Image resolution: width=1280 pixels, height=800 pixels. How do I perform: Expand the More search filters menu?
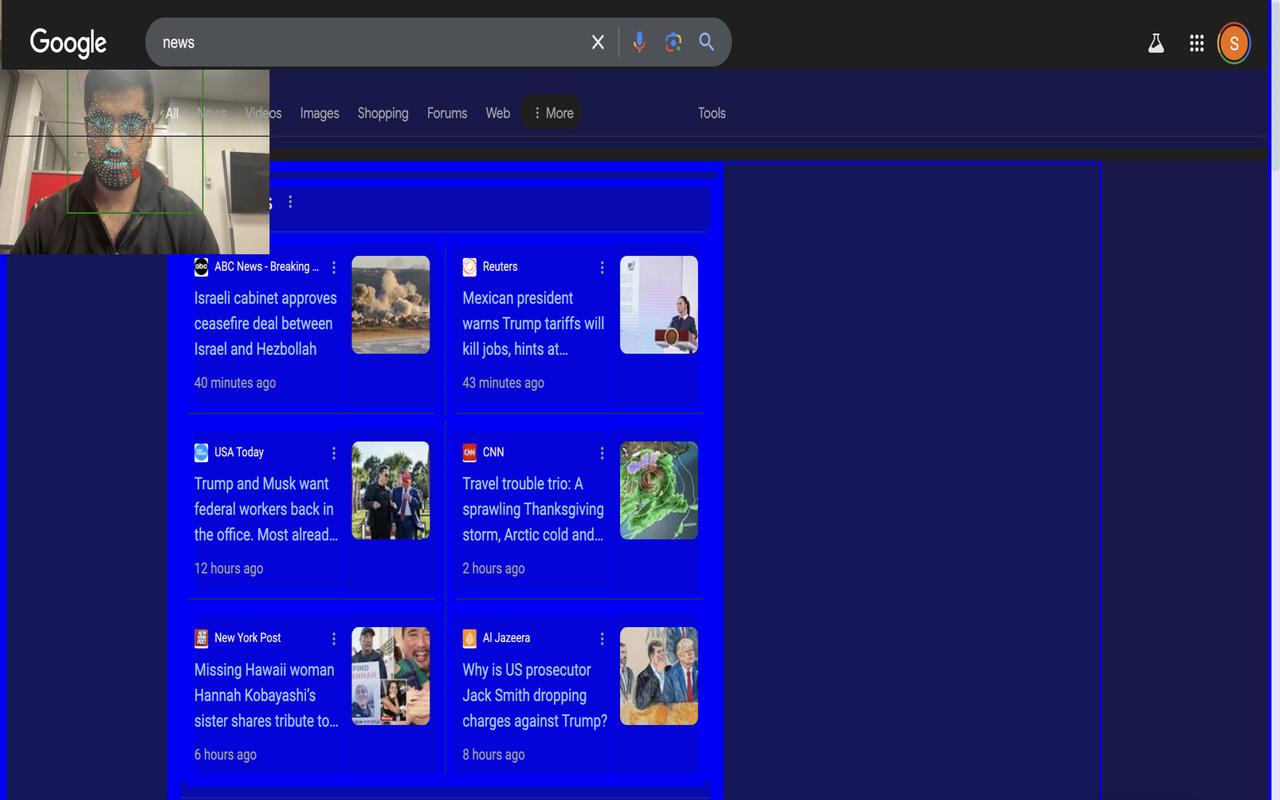point(552,113)
